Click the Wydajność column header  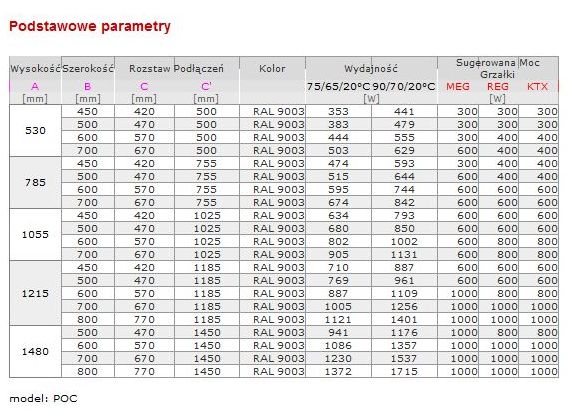[x=371, y=68]
